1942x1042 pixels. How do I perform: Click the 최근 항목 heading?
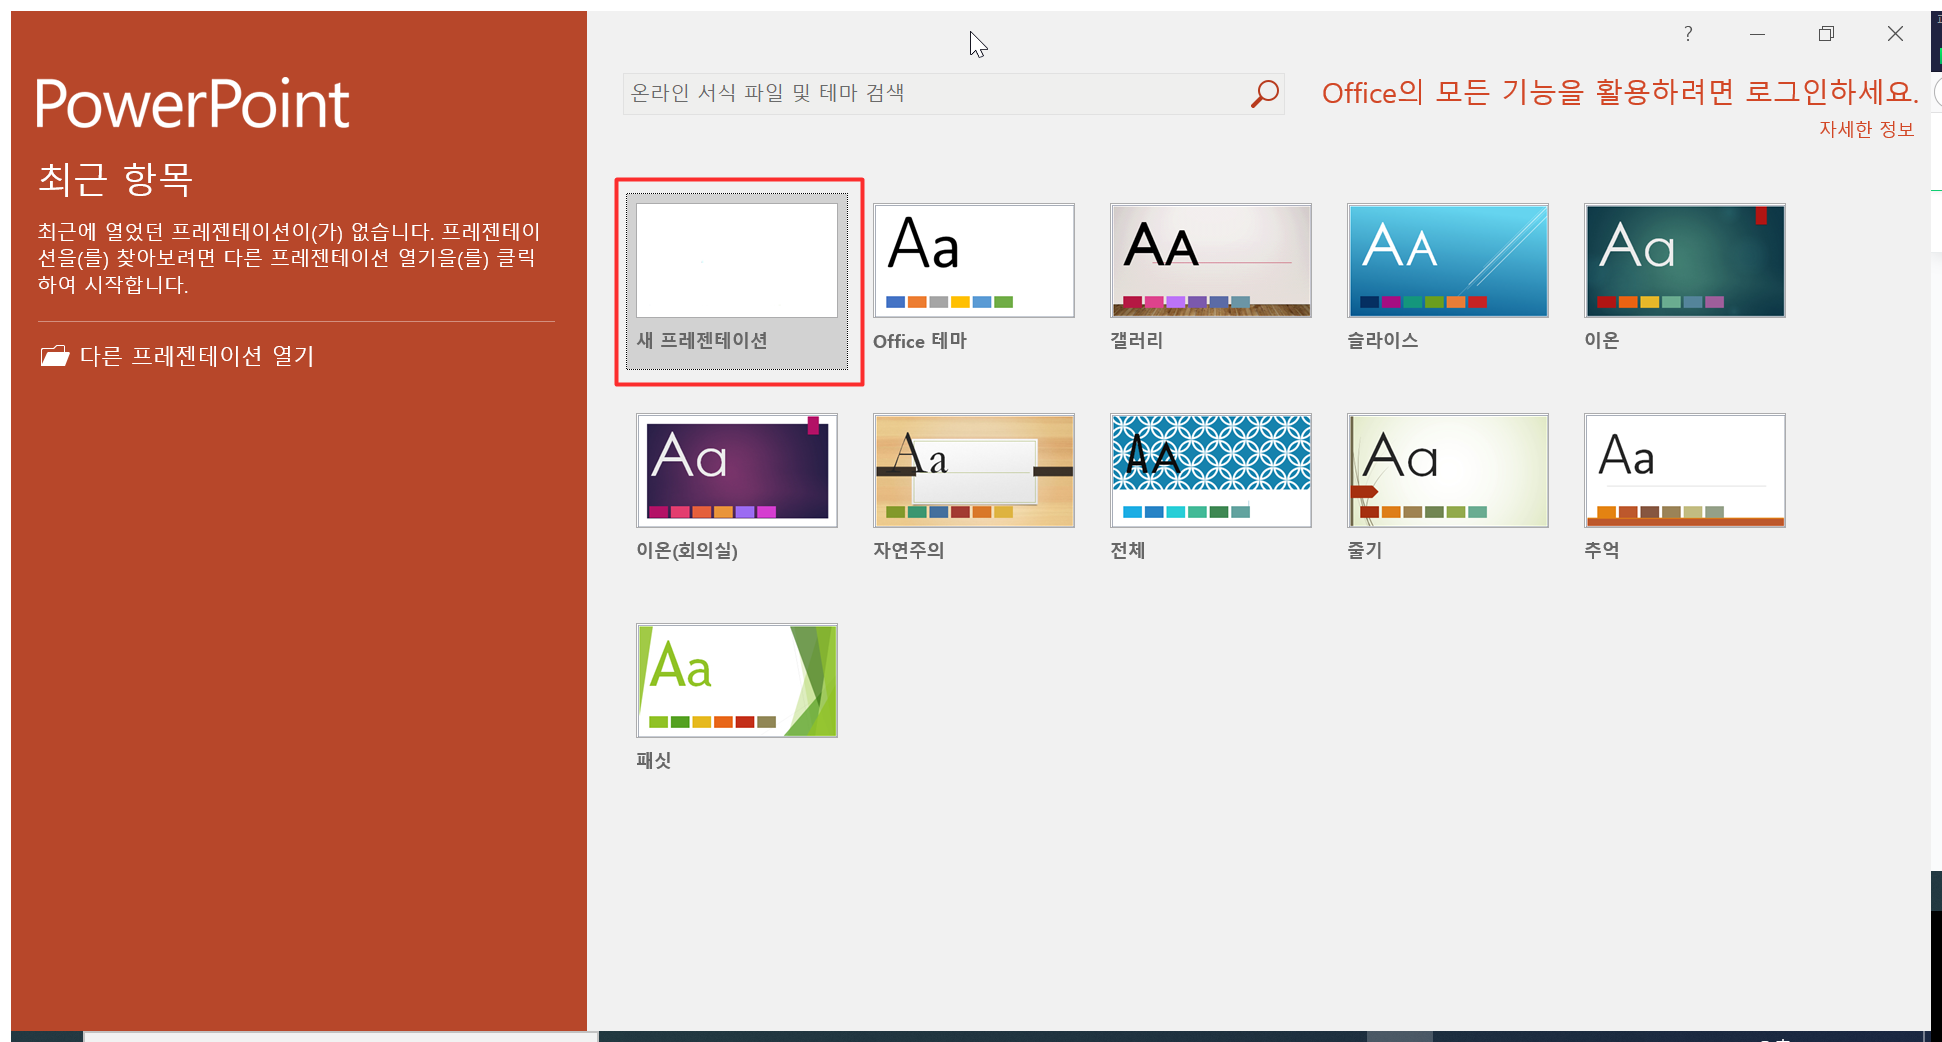pos(115,179)
